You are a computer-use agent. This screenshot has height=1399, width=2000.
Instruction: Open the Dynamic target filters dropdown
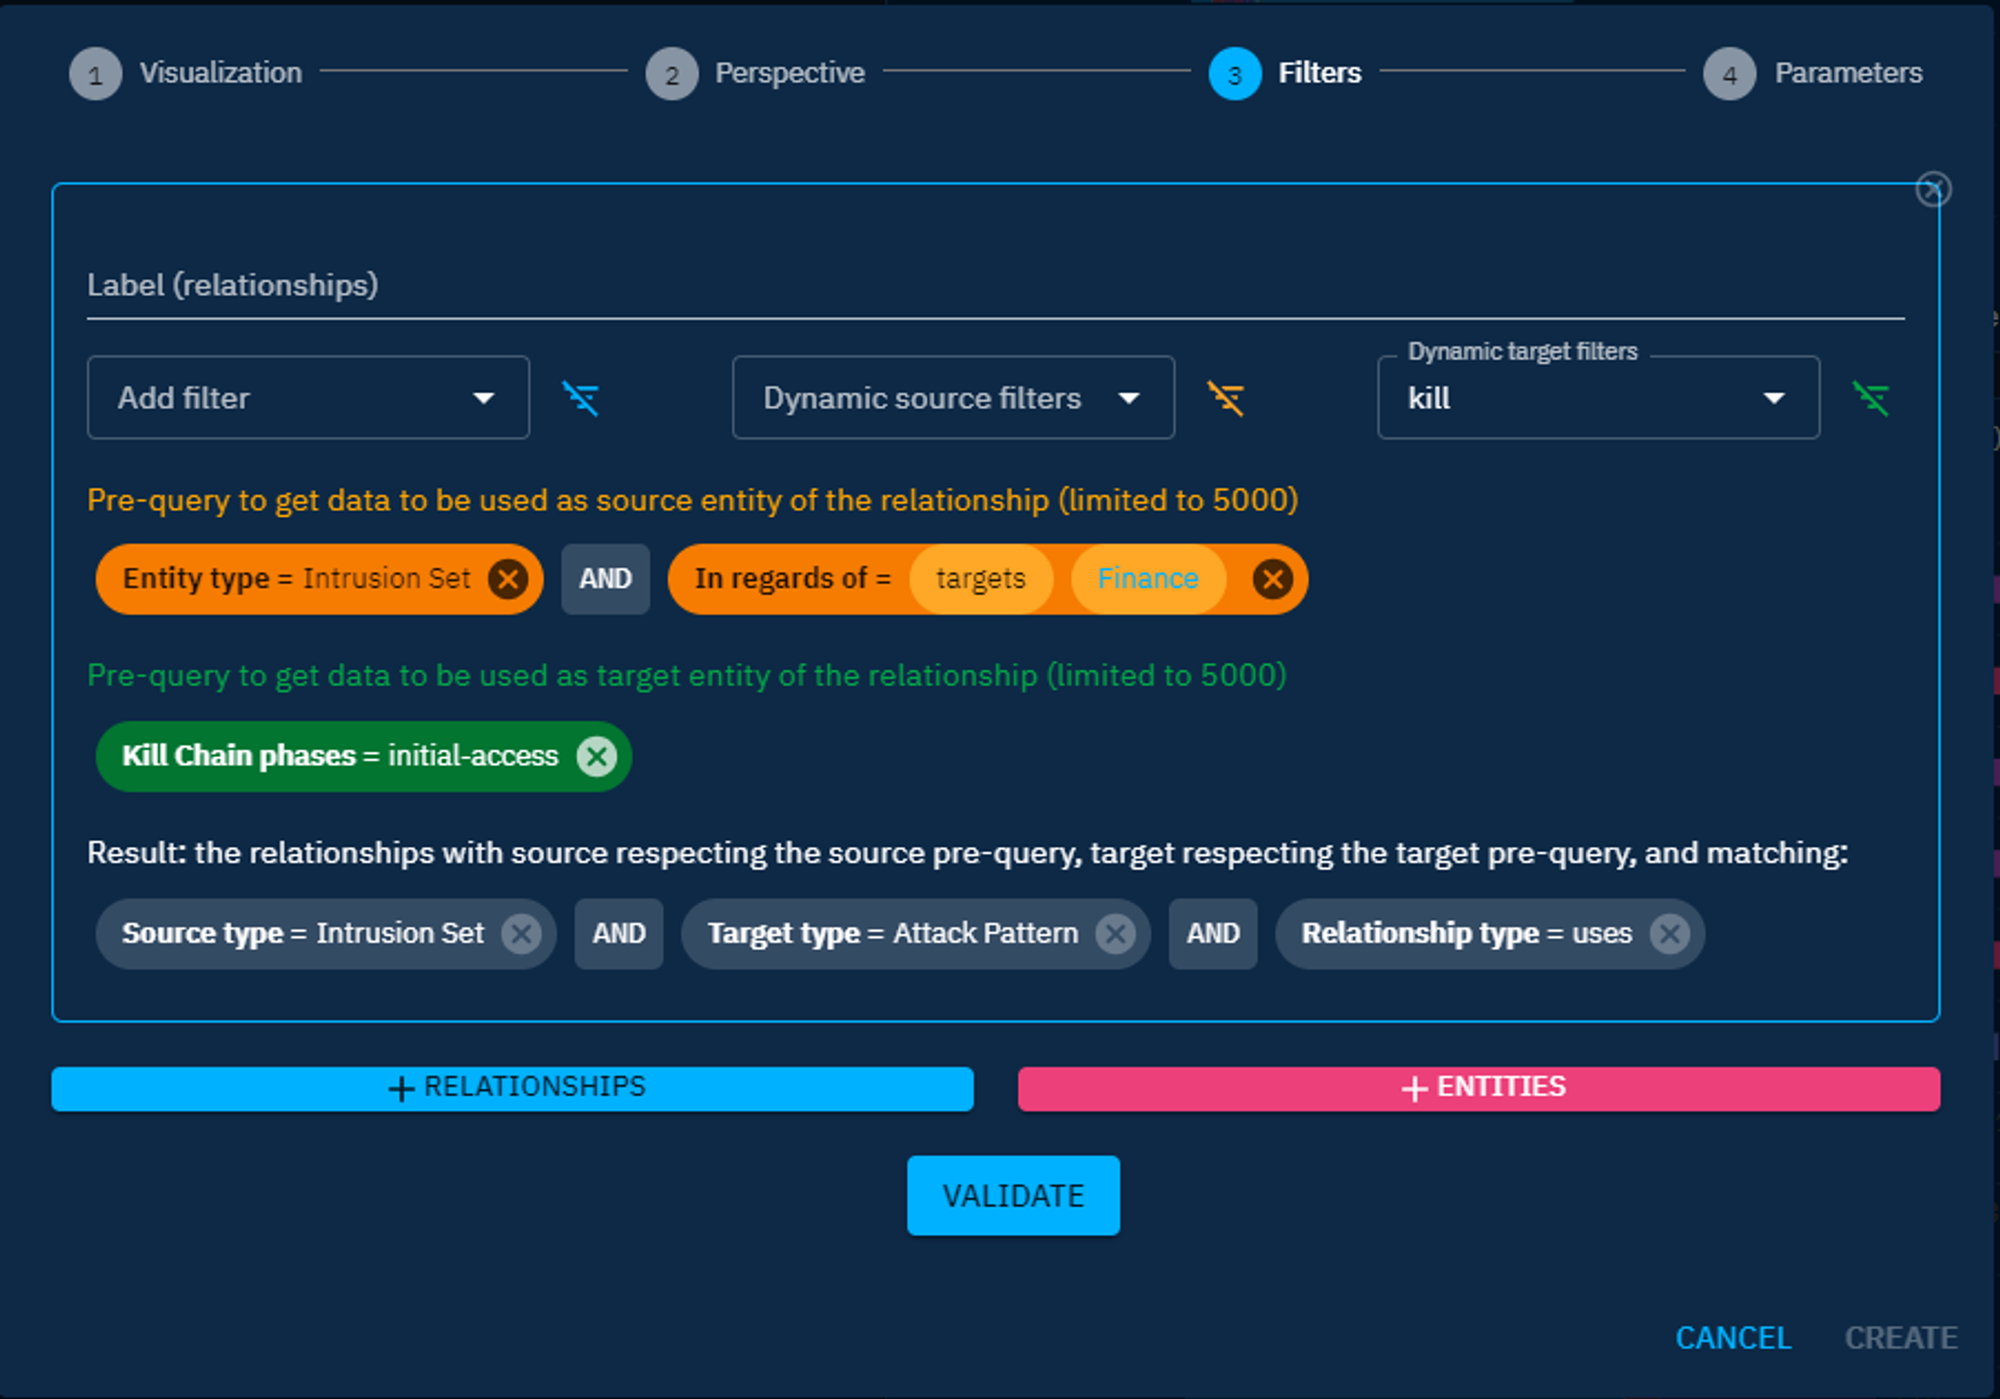[1597, 398]
